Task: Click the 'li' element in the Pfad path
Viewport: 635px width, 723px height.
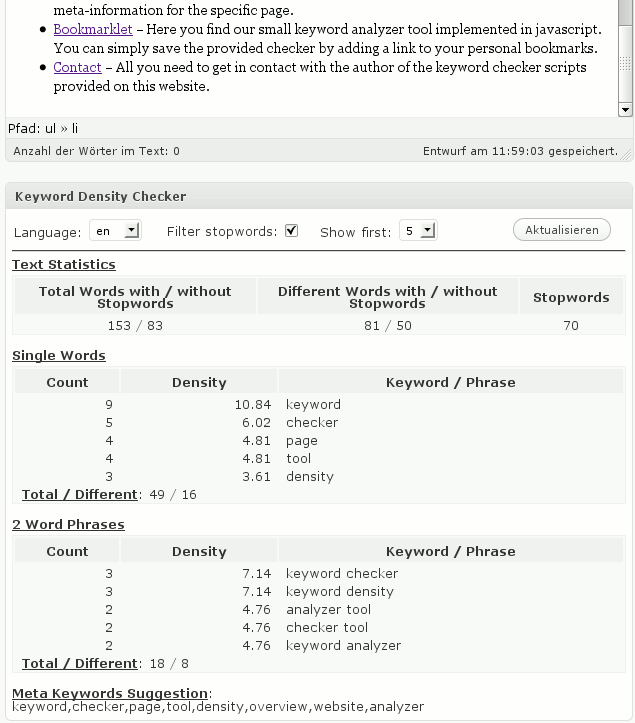Action: tap(75, 128)
